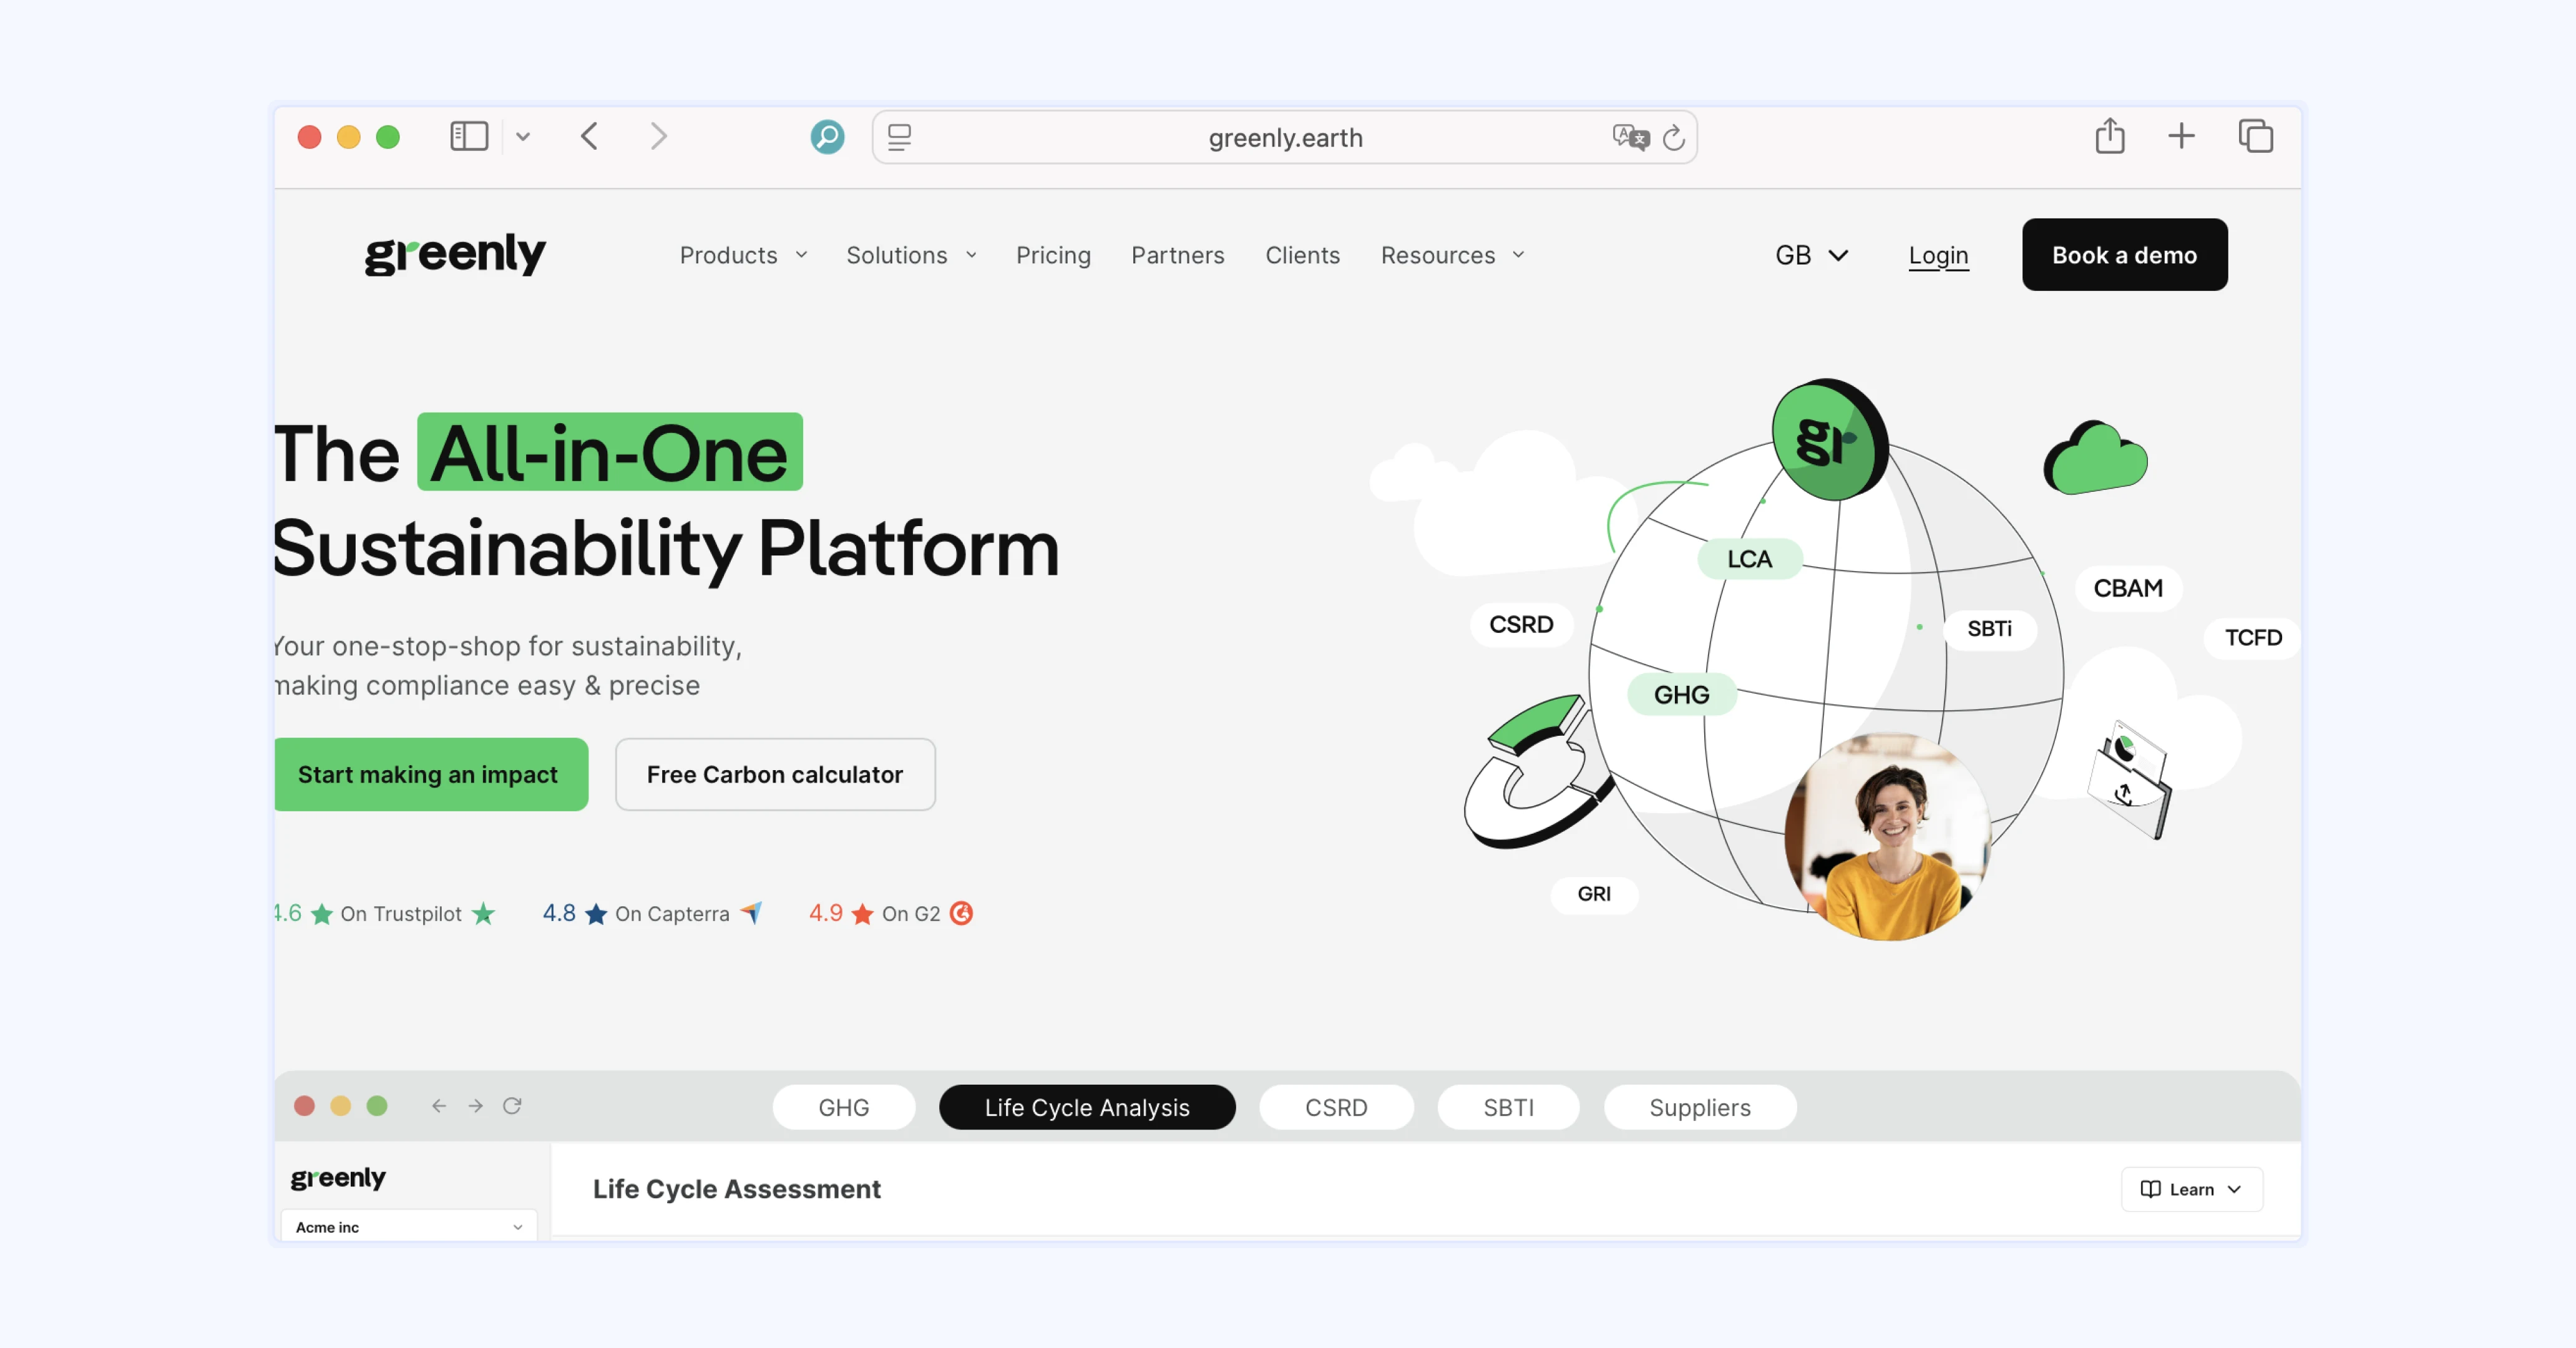Screen dimensions: 2576x1348
Task: Open the Partners page
Action: [1177, 255]
